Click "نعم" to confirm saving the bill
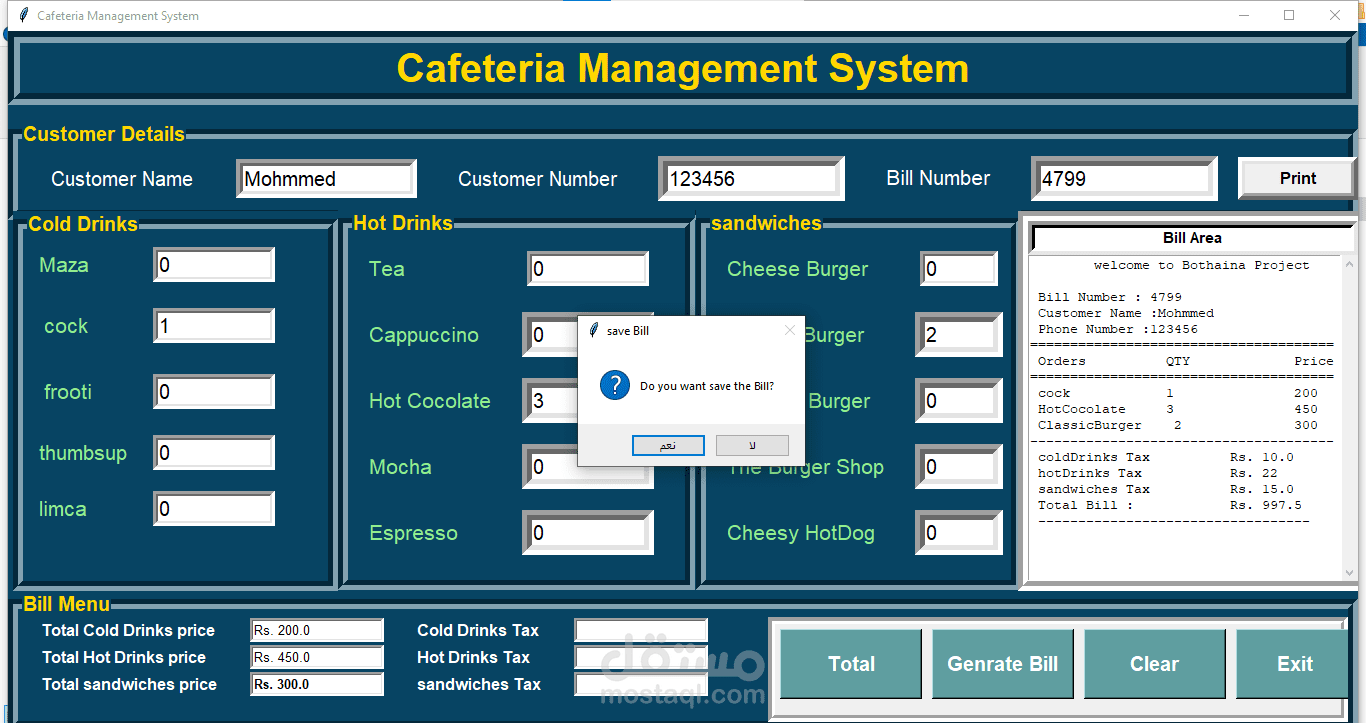 click(667, 445)
